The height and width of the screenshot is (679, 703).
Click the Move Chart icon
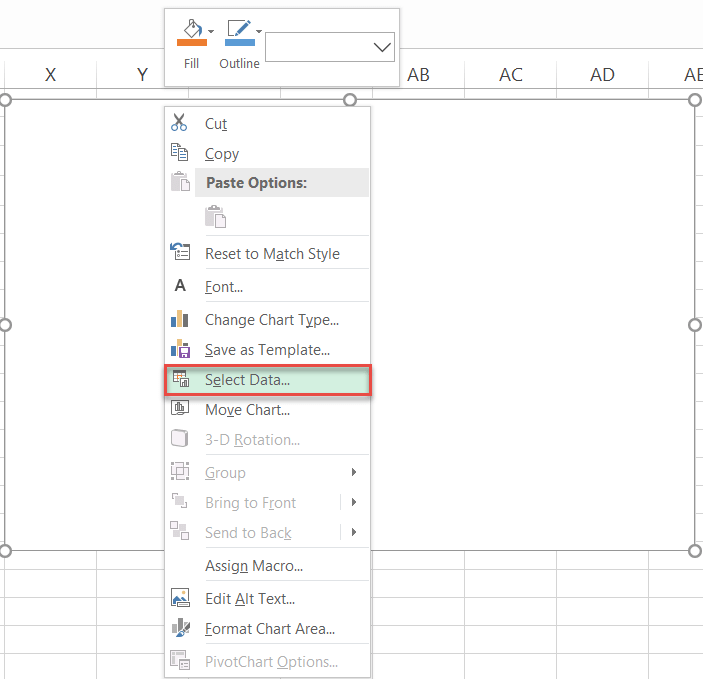point(180,408)
